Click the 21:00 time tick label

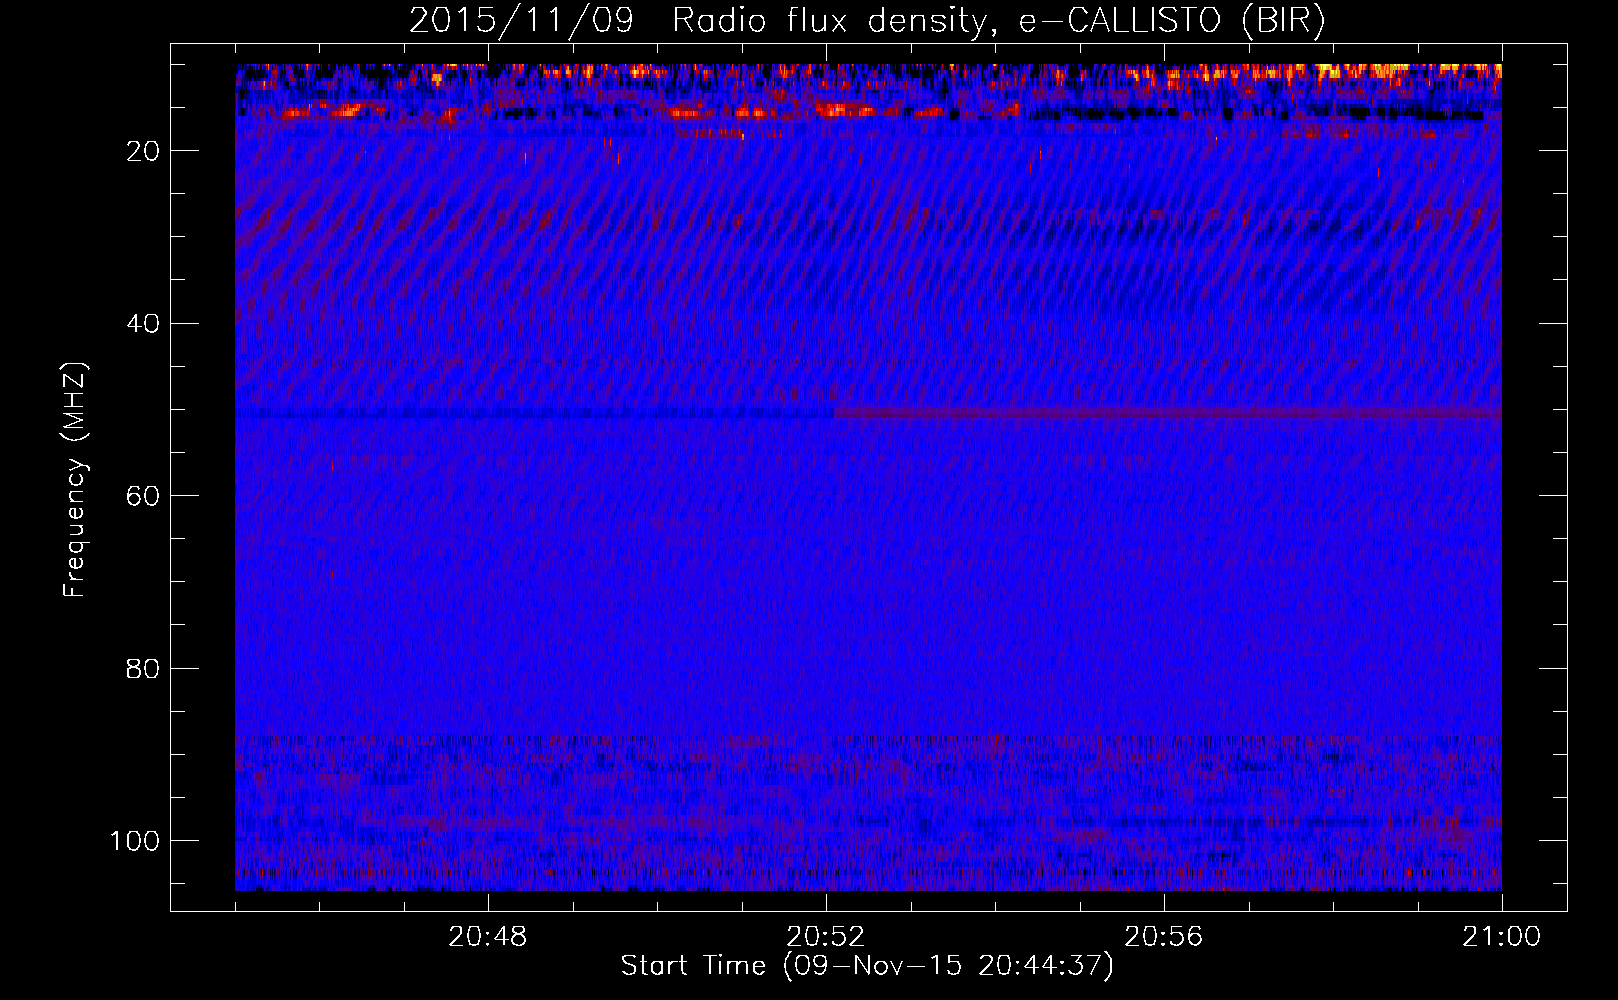tap(1502, 937)
